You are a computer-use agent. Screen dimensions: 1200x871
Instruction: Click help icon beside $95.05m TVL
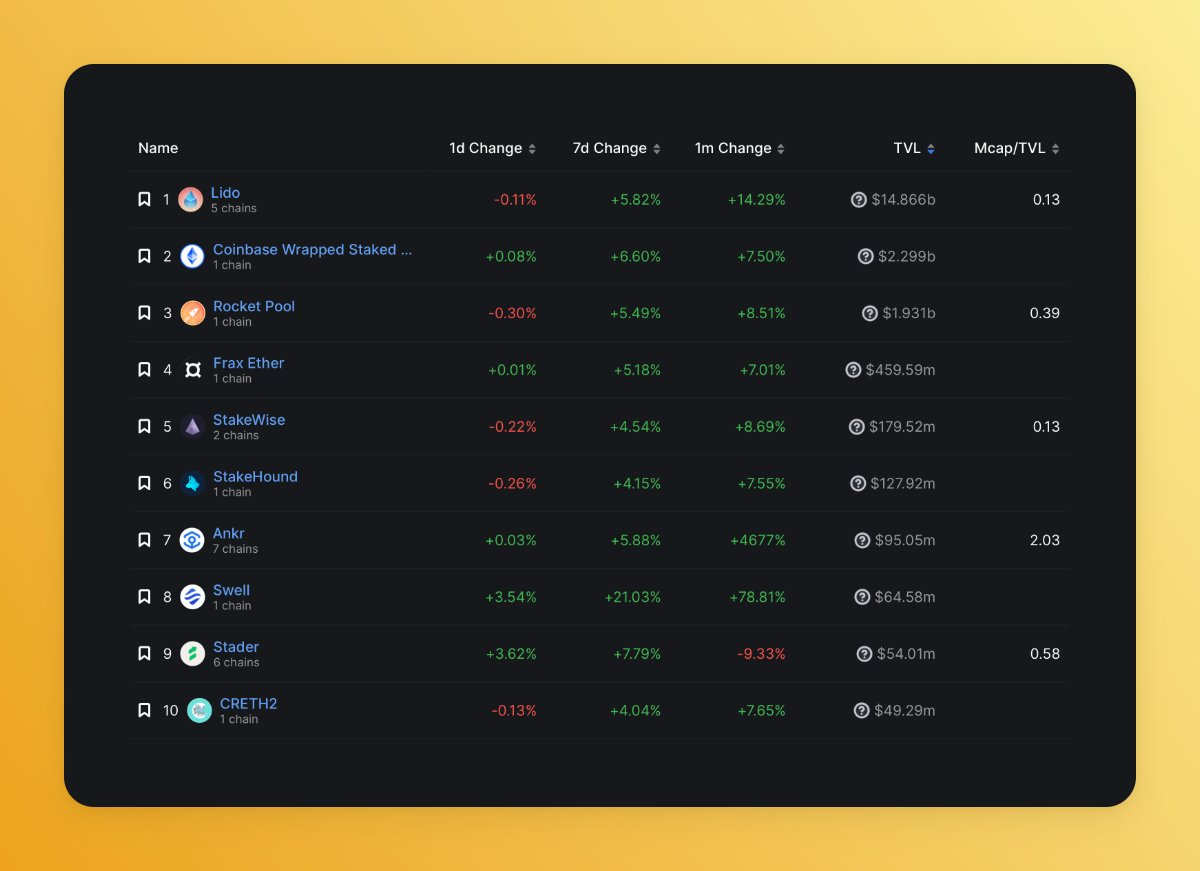point(862,540)
